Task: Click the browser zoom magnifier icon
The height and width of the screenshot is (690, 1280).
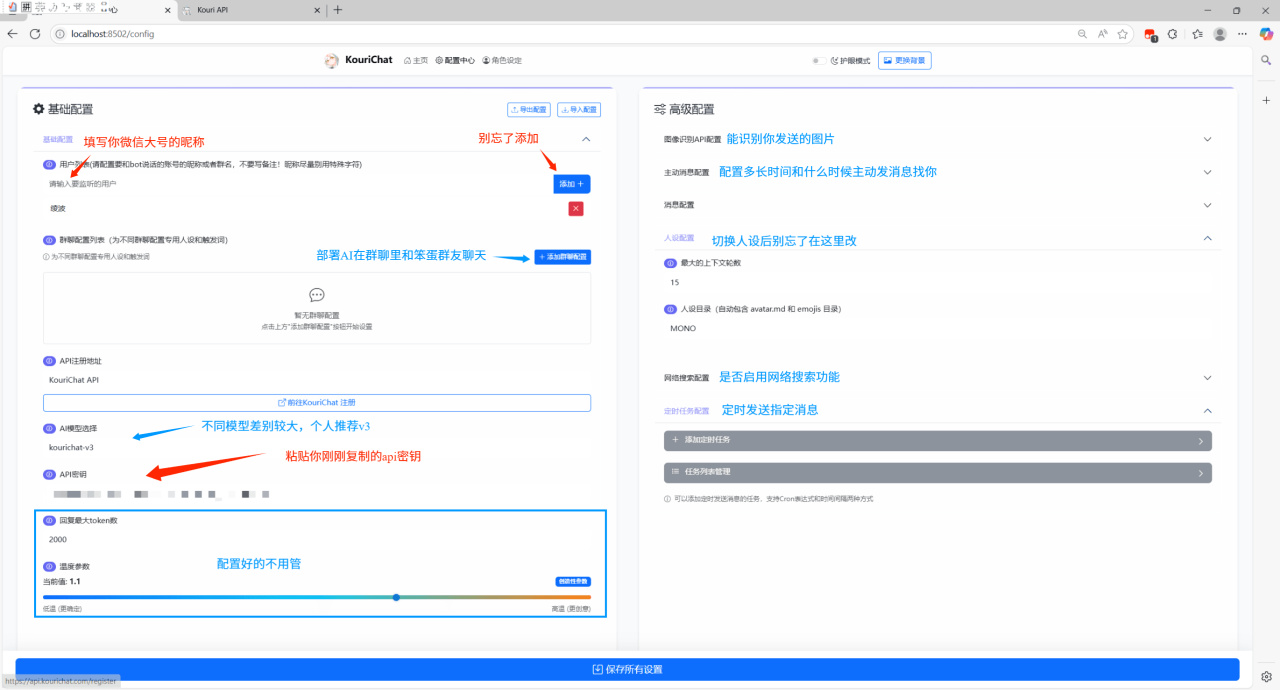Action: coord(1082,33)
